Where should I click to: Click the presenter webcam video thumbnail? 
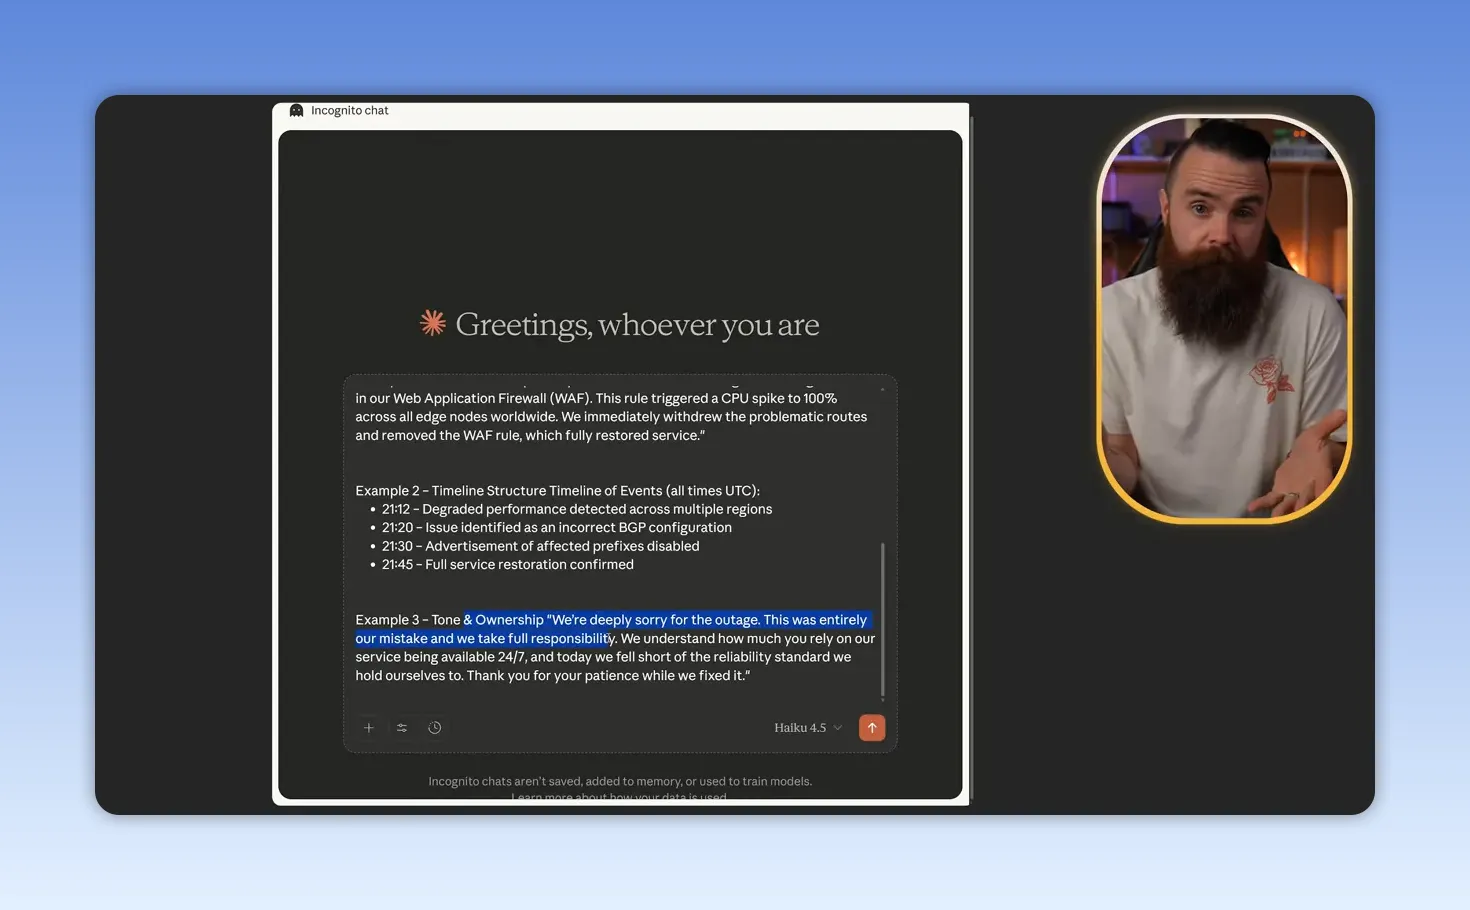pyautogui.click(x=1224, y=318)
